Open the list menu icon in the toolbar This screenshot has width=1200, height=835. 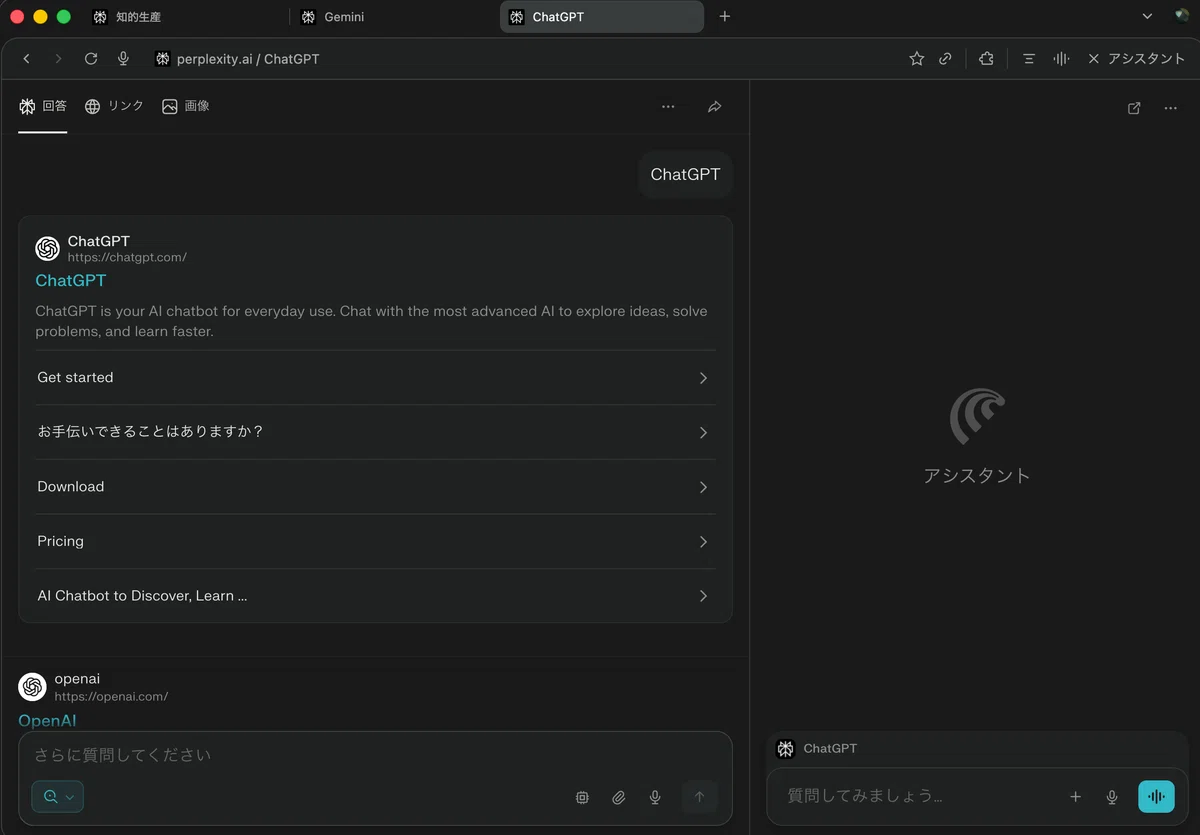[x=1028, y=59]
